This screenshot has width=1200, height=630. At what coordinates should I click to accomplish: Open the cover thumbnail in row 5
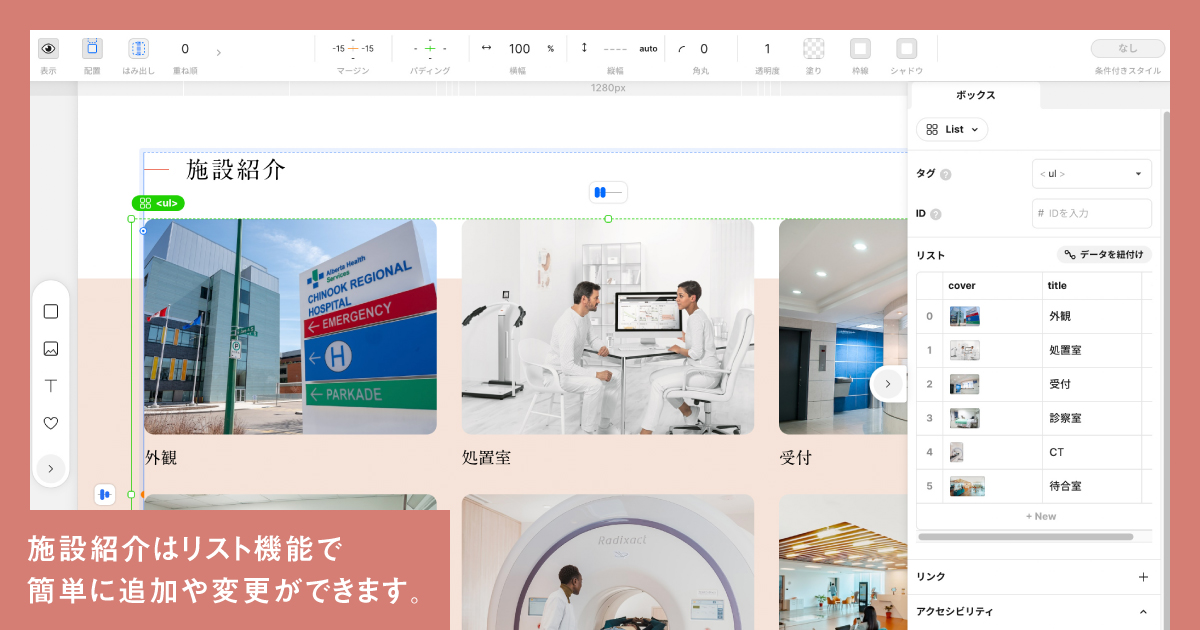(967, 486)
